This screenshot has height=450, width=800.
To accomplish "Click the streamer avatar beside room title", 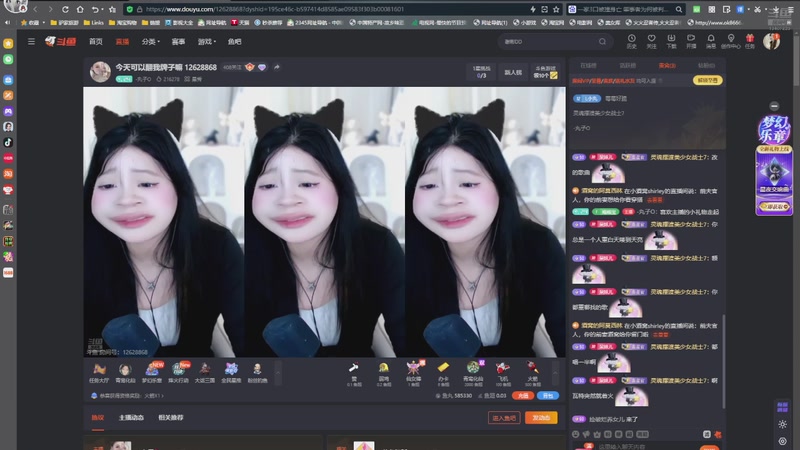I will click(100, 72).
